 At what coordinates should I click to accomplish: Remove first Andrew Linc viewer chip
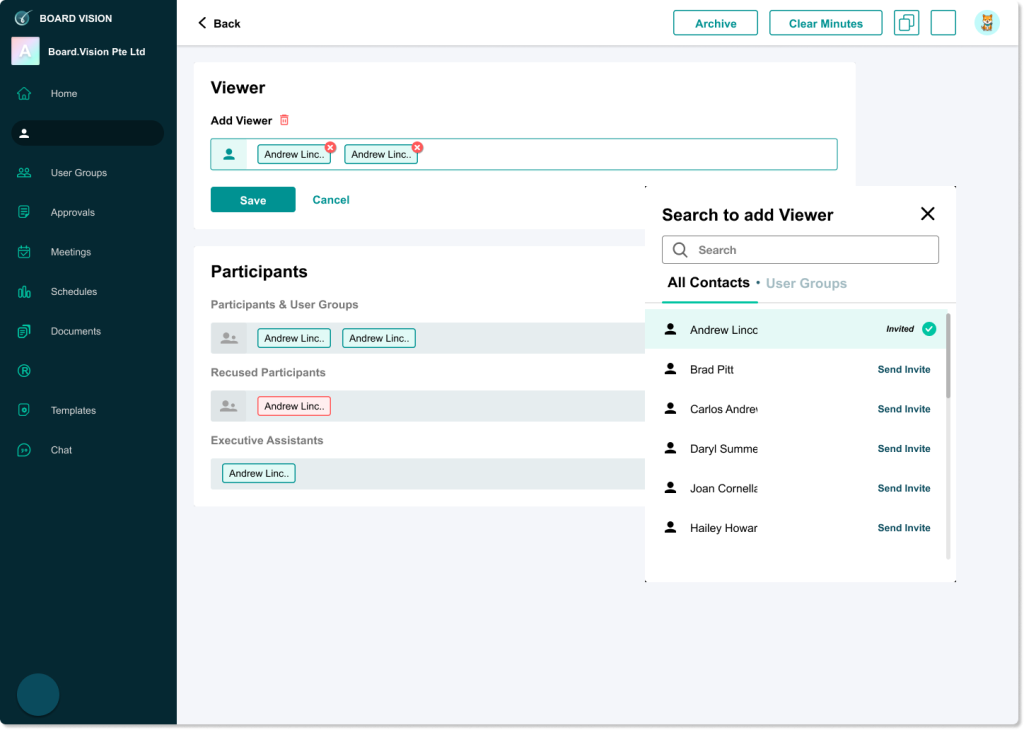pyautogui.click(x=330, y=147)
